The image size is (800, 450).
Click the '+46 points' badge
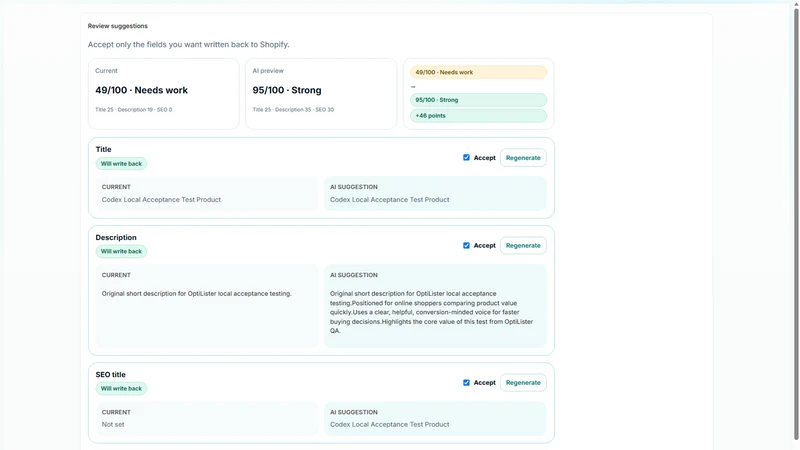coord(478,116)
